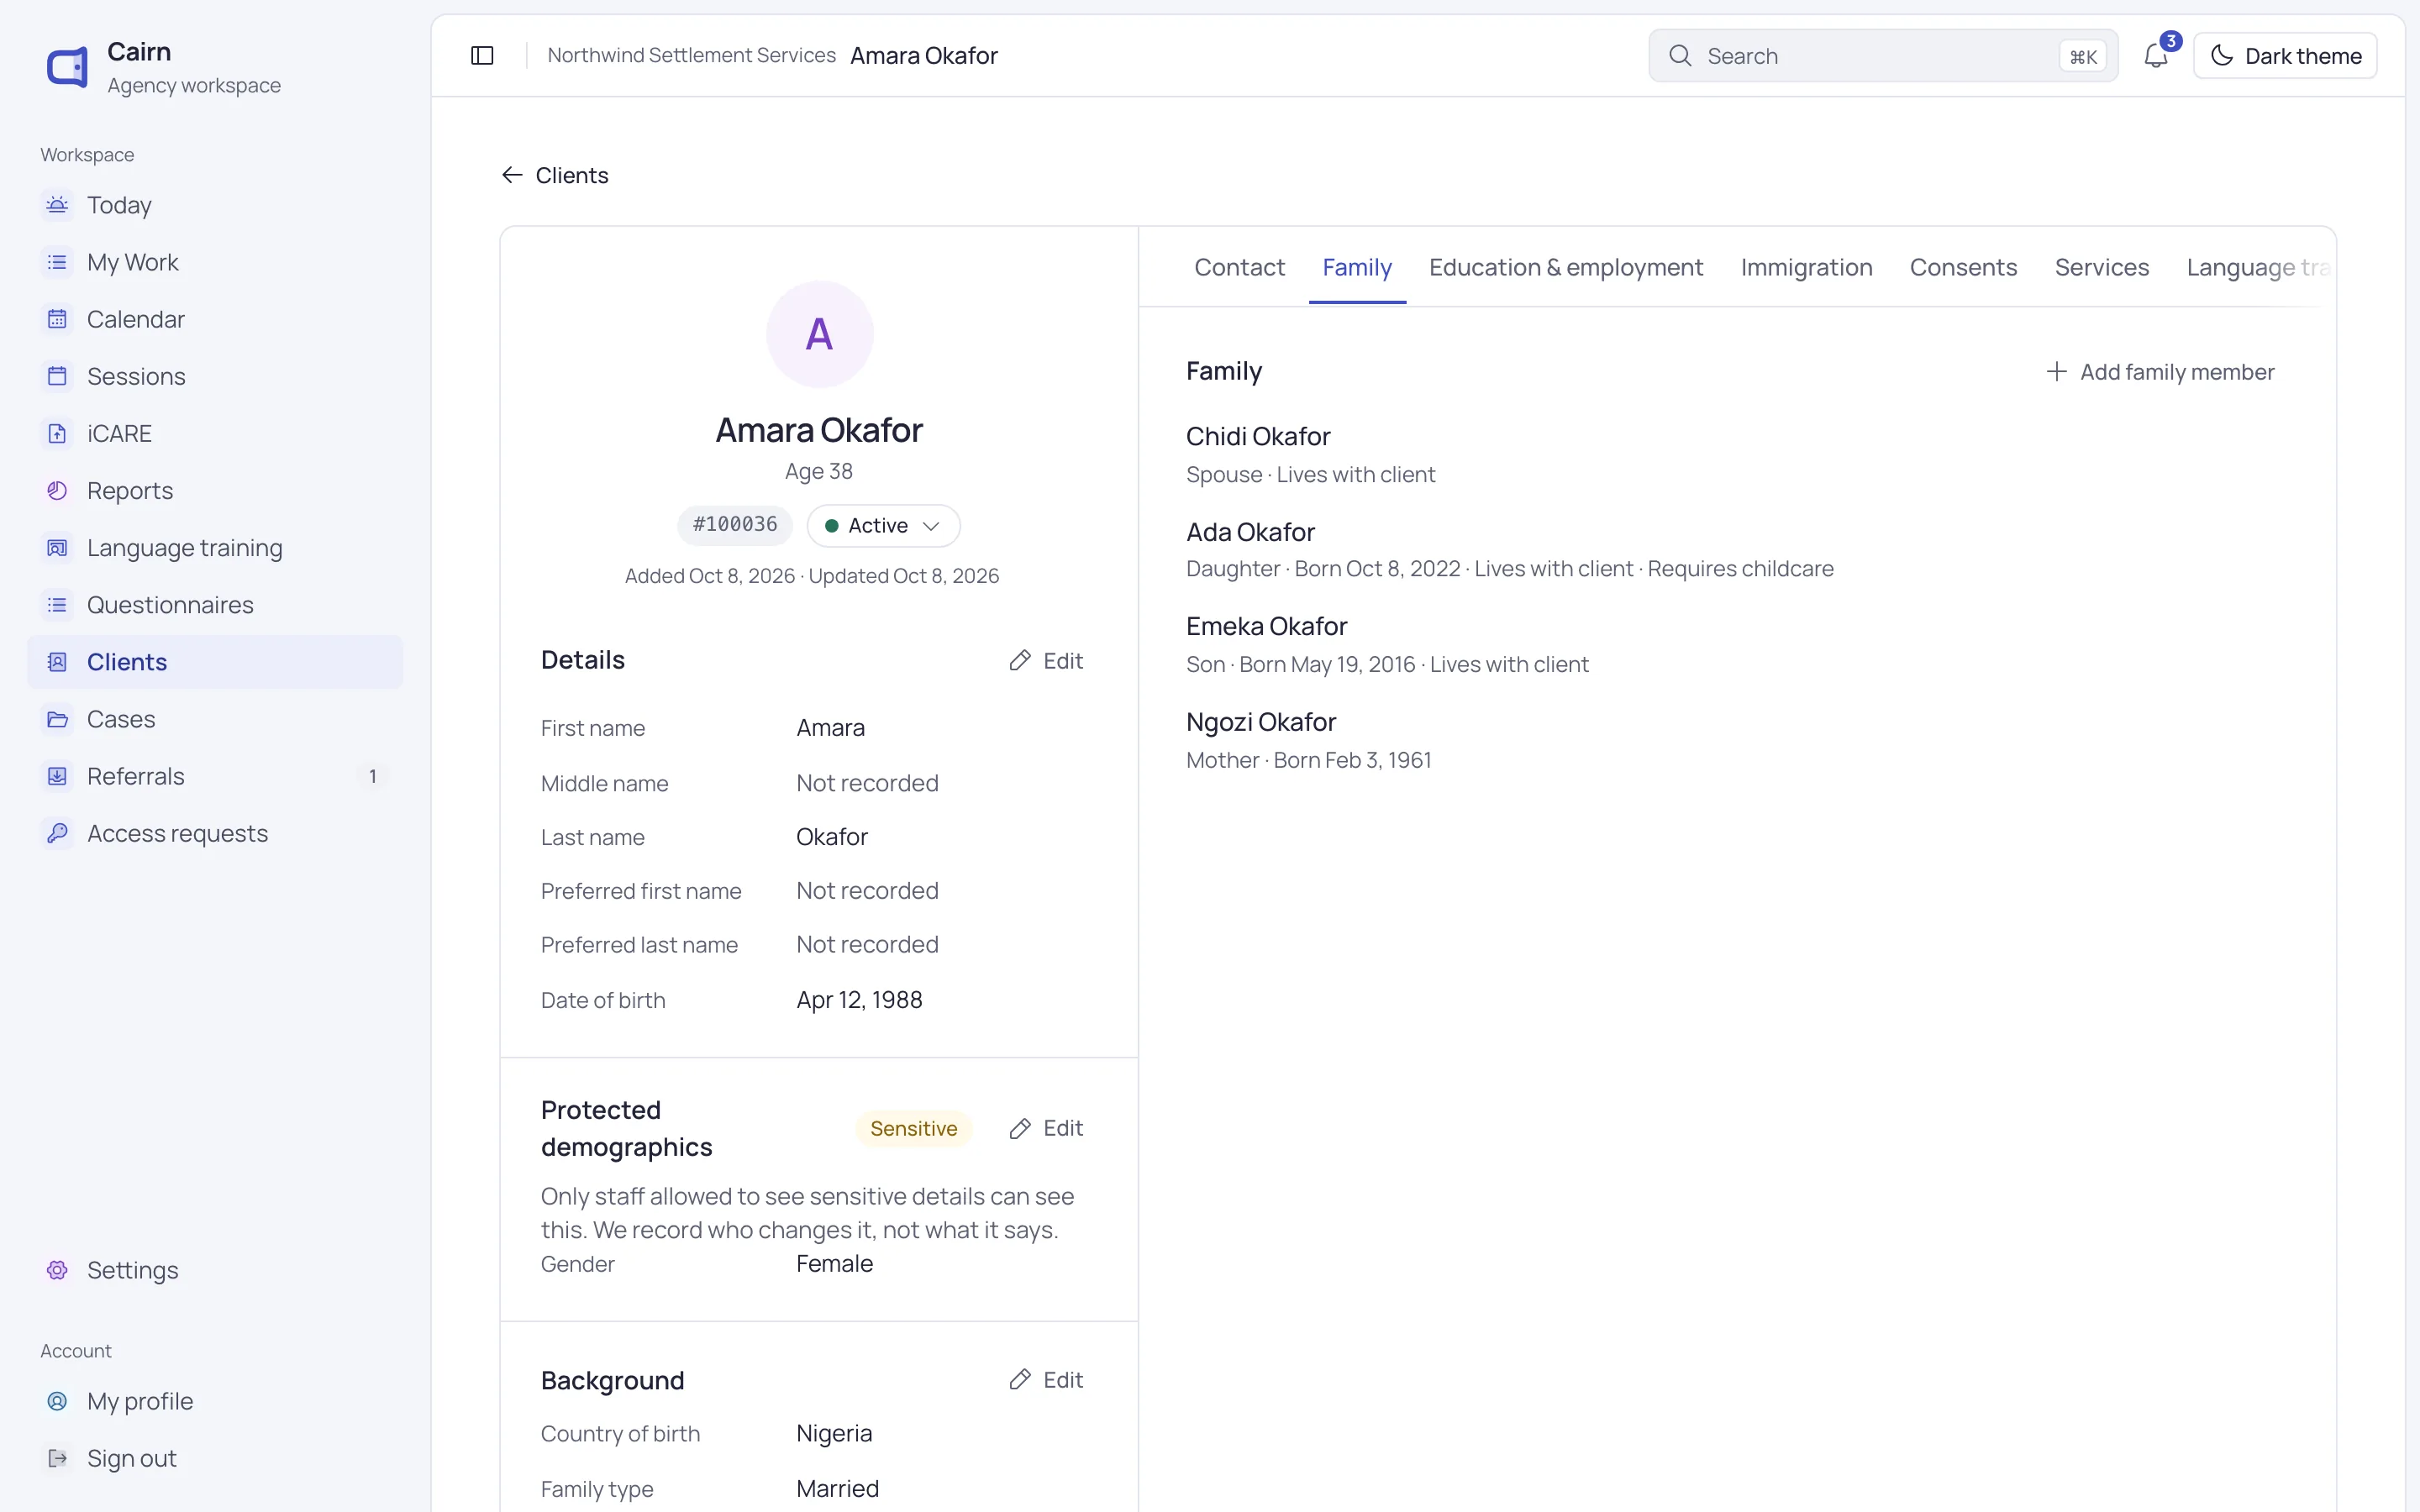Open the Services tab
The height and width of the screenshot is (1512, 2420).
tap(2101, 267)
